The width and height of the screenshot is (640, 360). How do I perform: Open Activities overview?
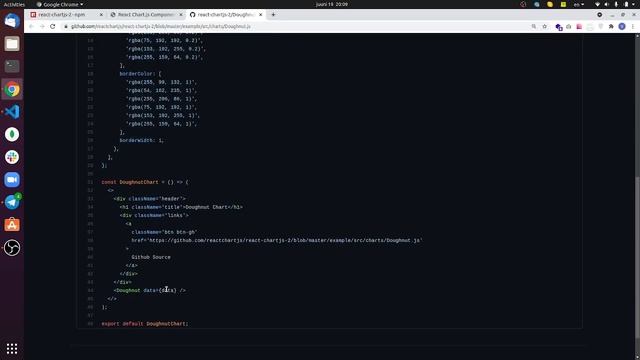click(x=14, y=4)
